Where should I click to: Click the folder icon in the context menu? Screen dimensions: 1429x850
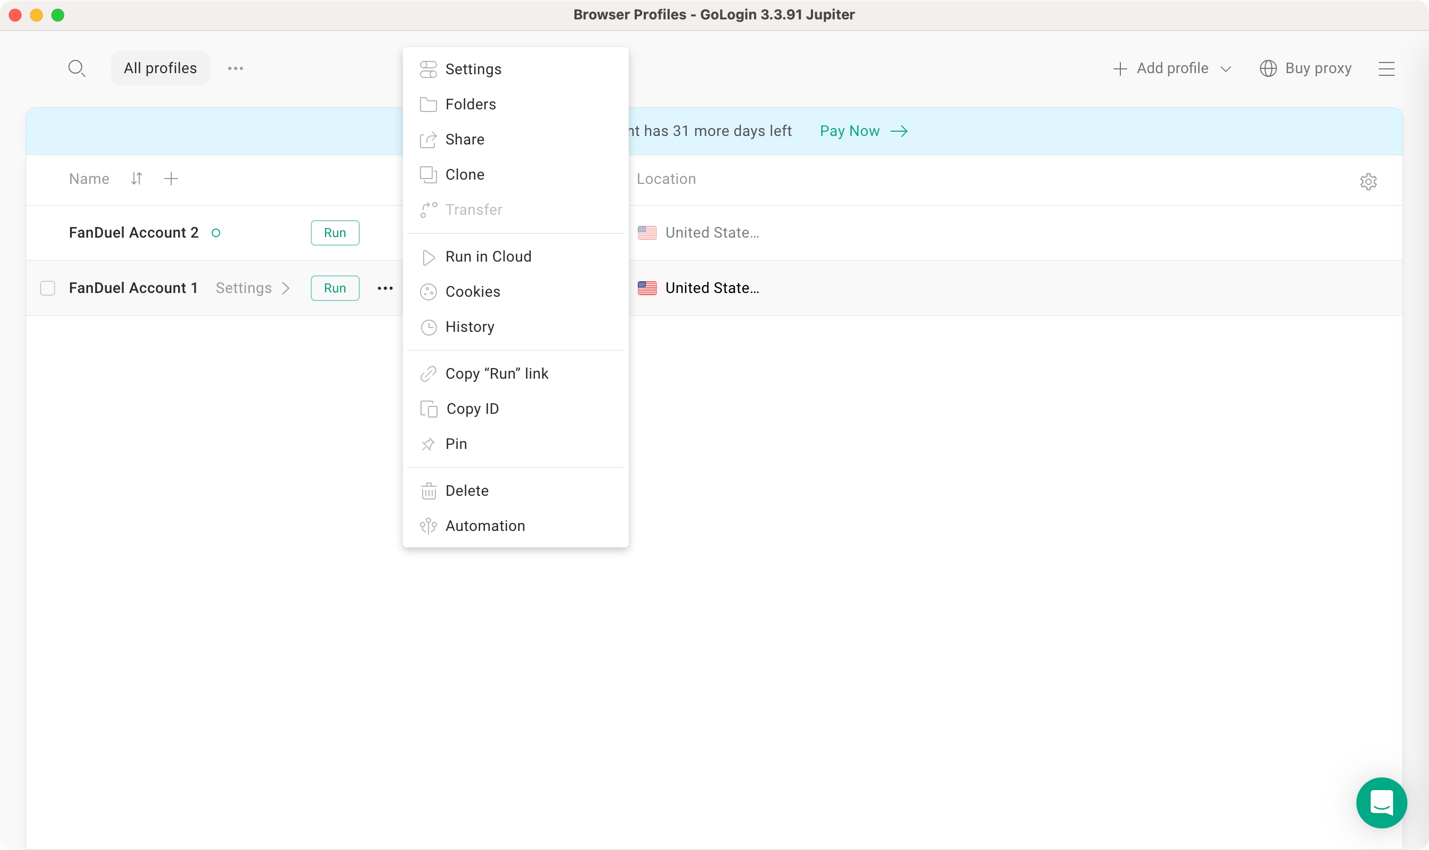[428, 104]
